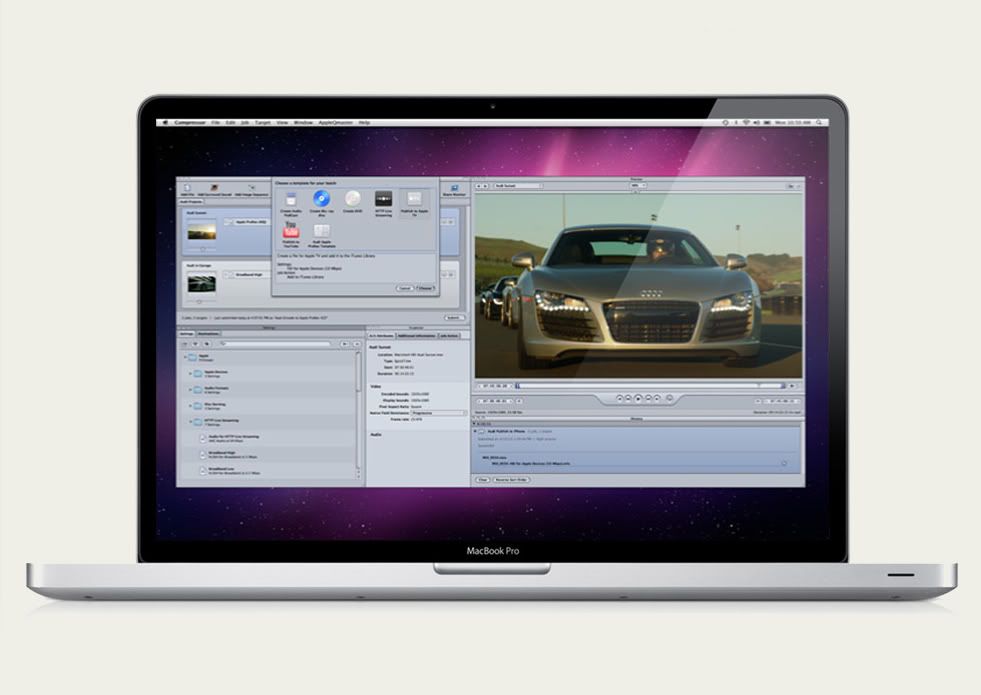The width and height of the screenshot is (981, 695).
Task: Select the Audi Apple ProRes Template icon
Action: (322, 231)
